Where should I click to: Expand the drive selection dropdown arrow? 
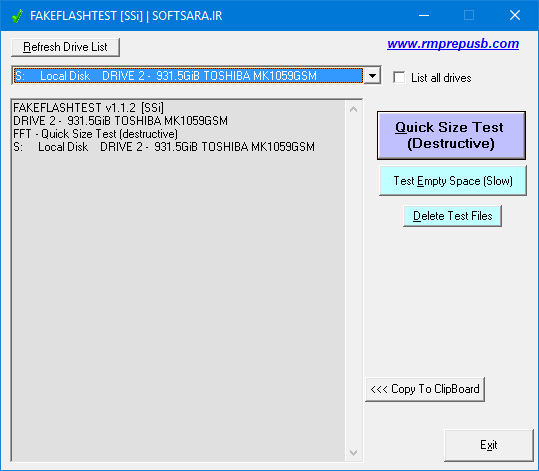pos(372,75)
